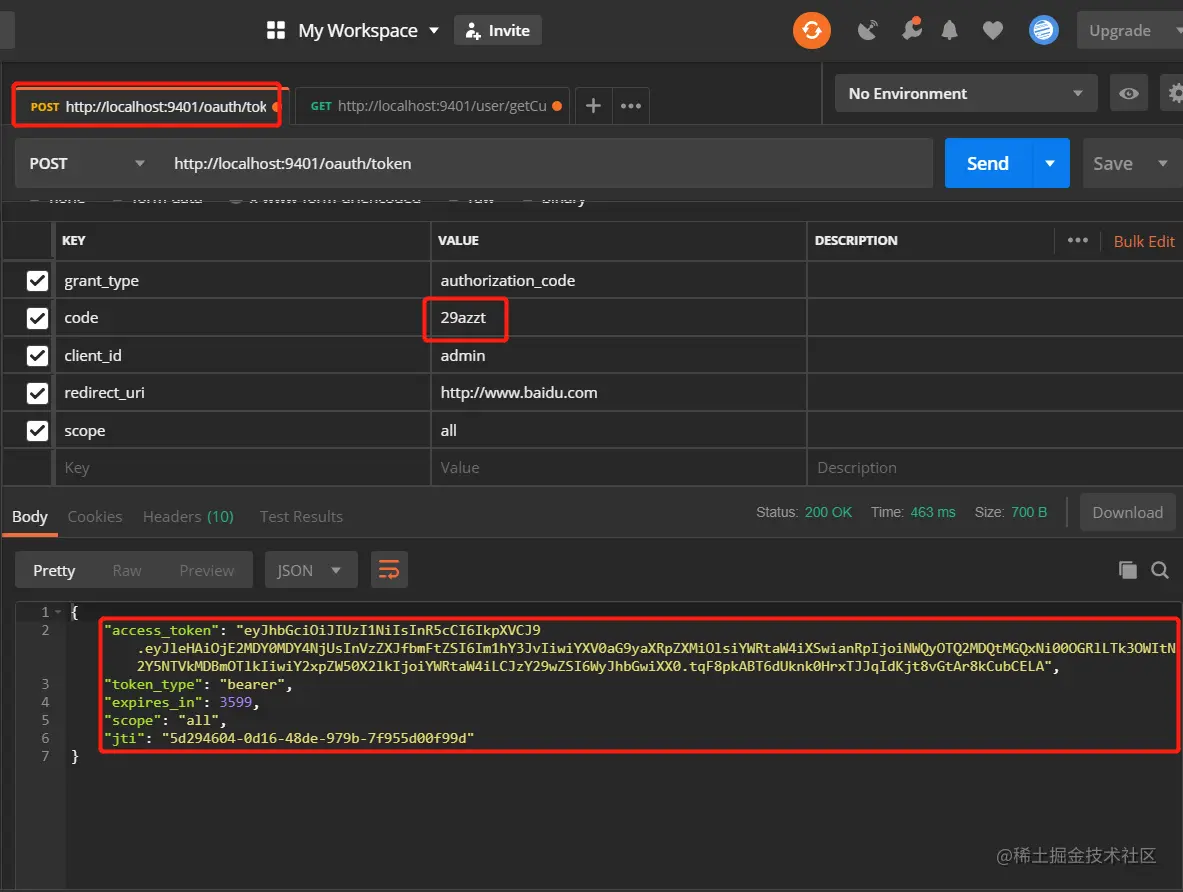Screen dimensions: 1183x892
Task: Toggle response line wrap icon
Action: tap(389, 570)
